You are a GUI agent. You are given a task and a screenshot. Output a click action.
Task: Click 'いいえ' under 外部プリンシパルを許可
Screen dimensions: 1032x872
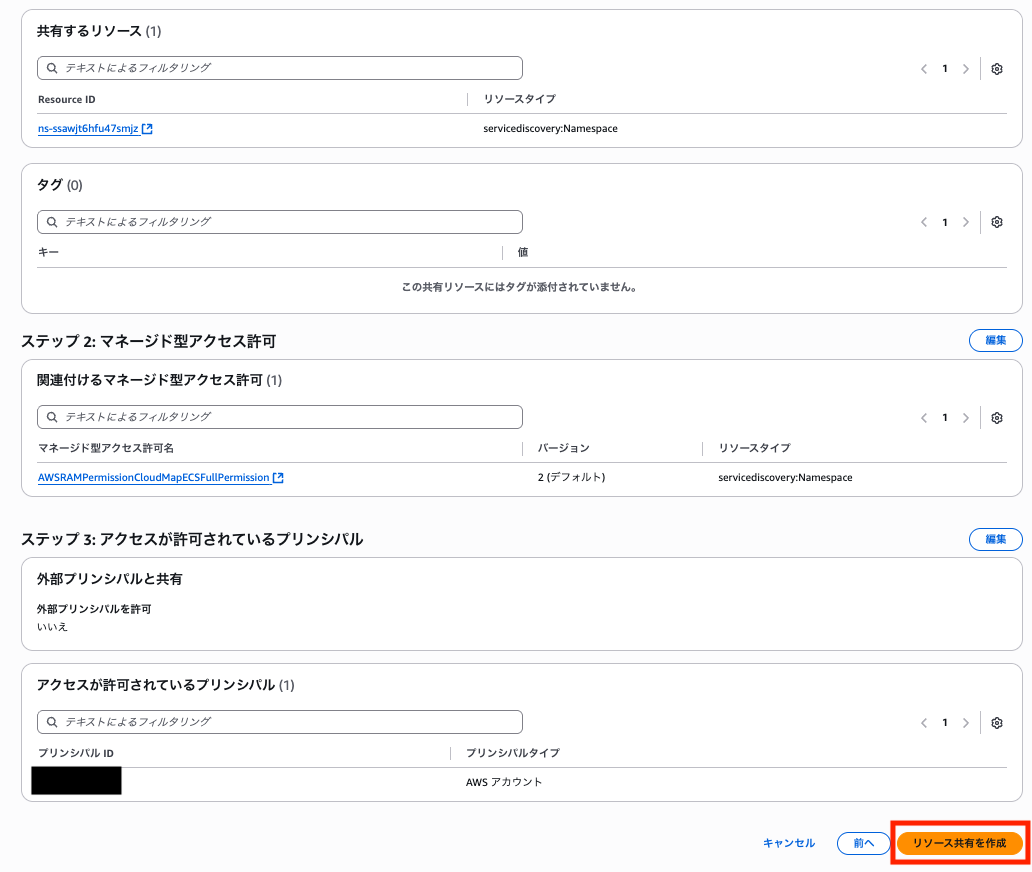[52, 627]
